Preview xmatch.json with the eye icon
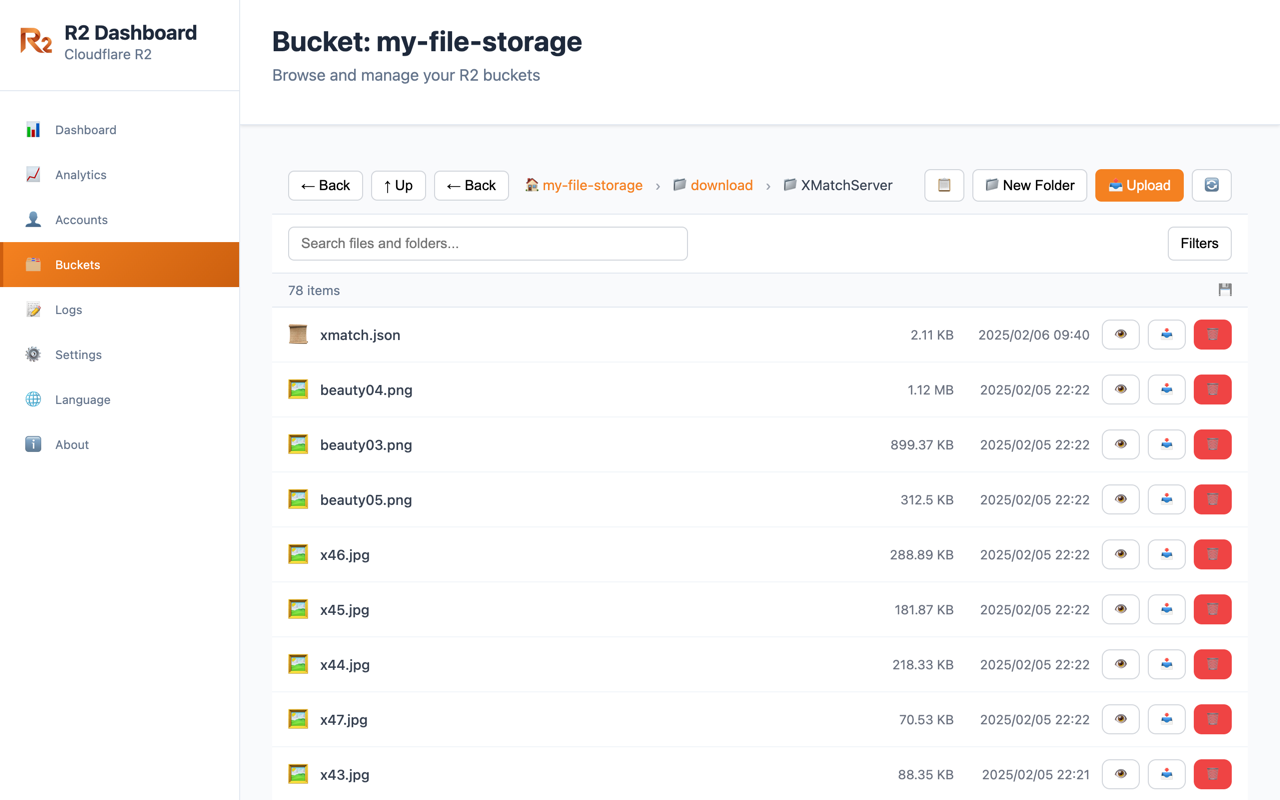Image resolution: width=1280 pixels, height=800 pixels. [x=1120, y=334]
